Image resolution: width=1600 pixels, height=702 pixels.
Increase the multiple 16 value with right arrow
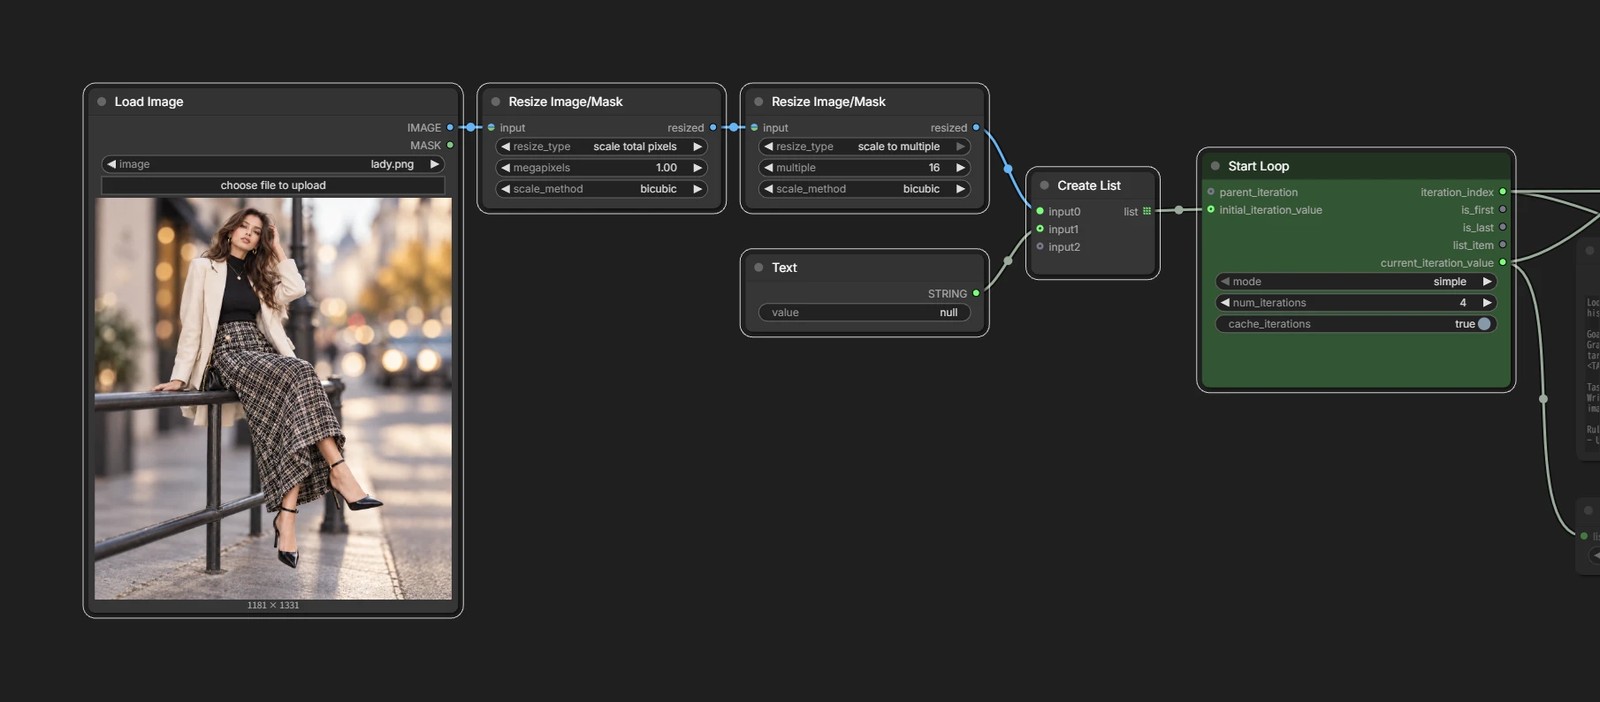coord(960,168)
